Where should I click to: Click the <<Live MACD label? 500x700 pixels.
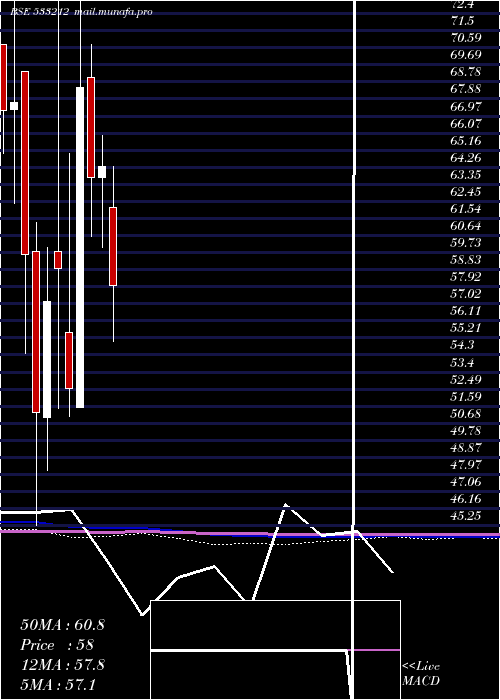coord(421,673)
